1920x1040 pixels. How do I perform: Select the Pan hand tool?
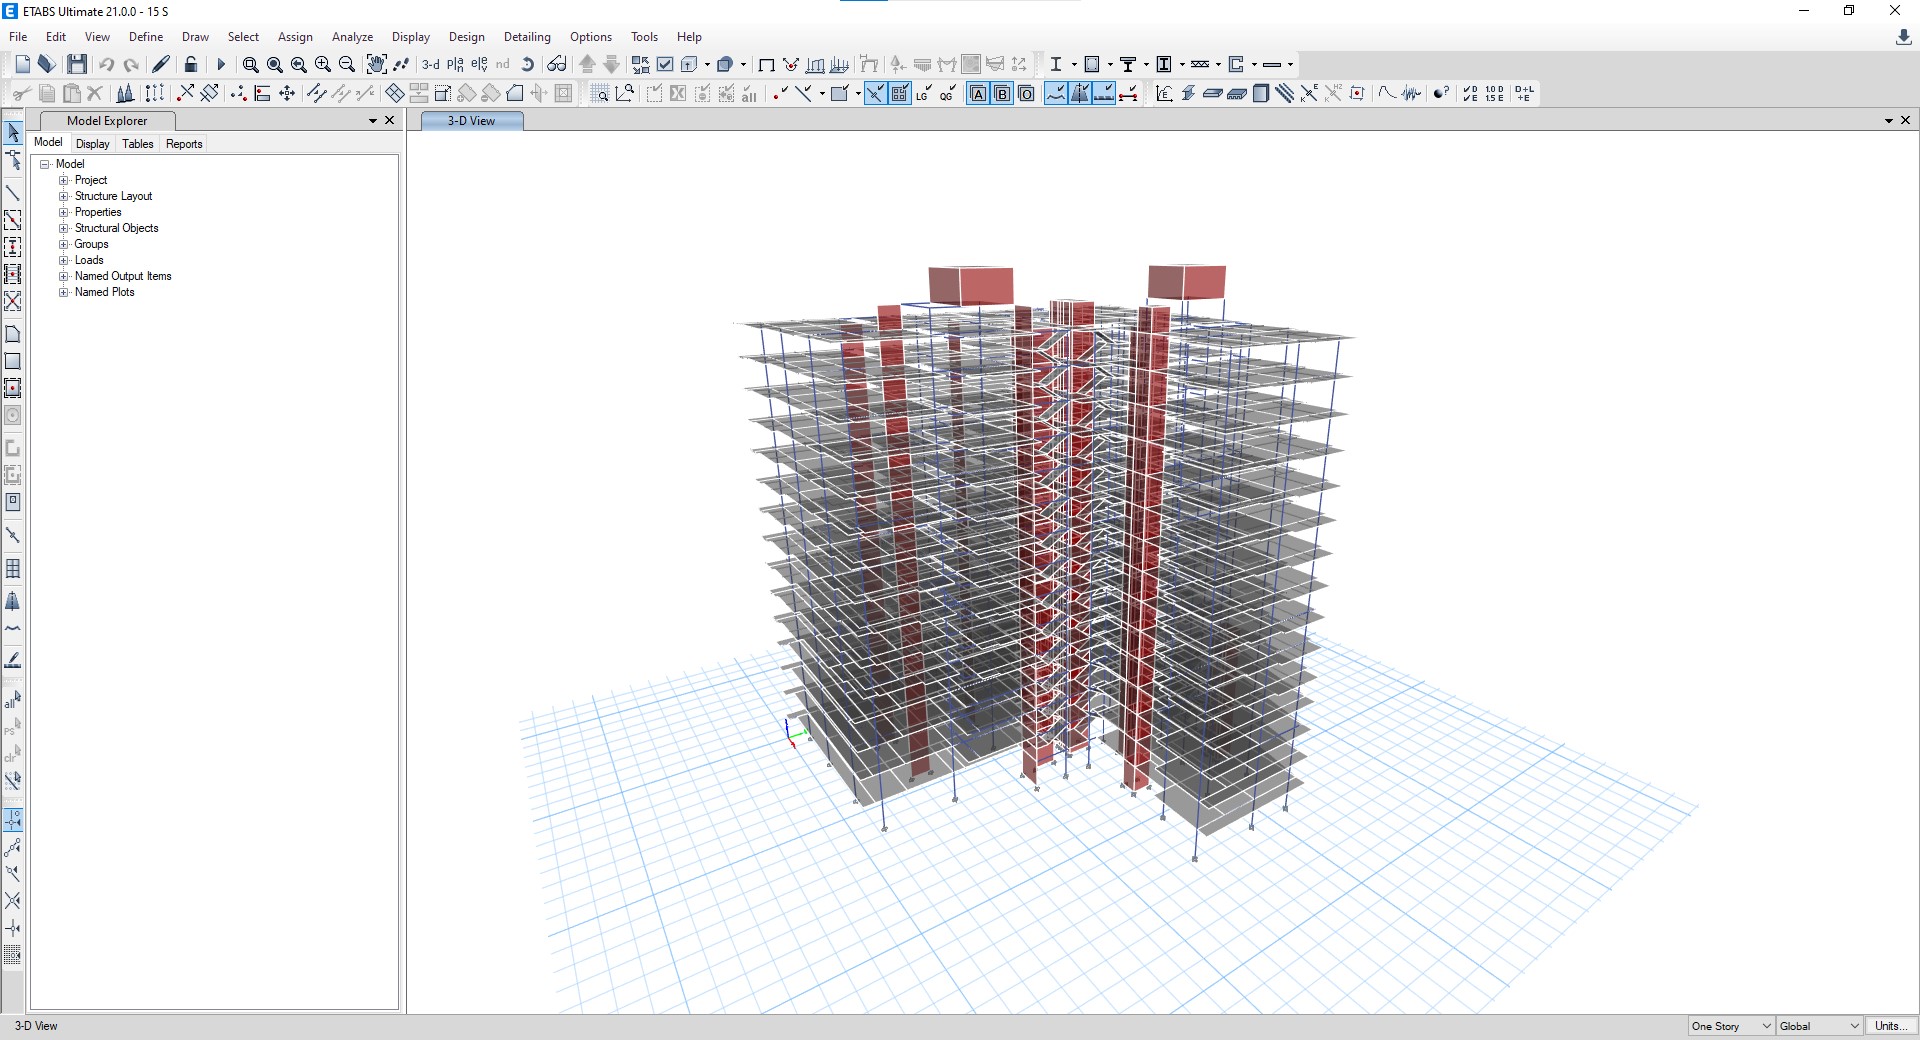[x=376, y=64]
